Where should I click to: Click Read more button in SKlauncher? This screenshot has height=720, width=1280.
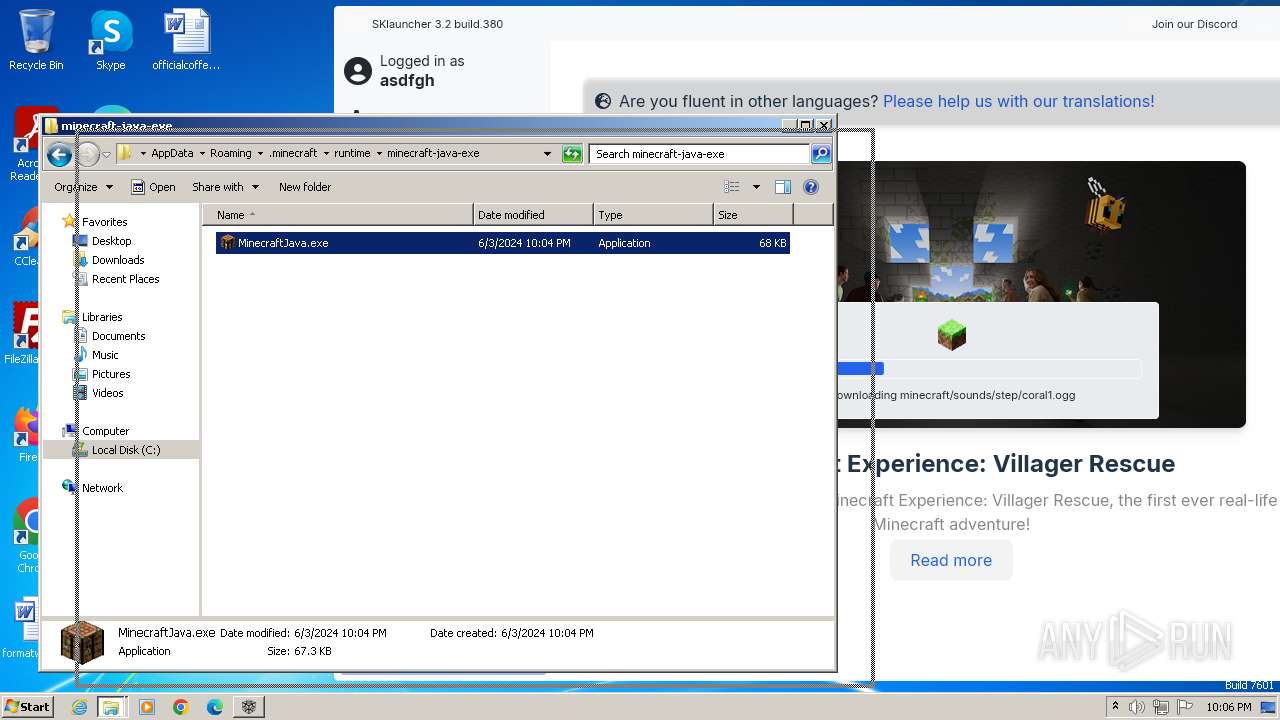point(951,560)
